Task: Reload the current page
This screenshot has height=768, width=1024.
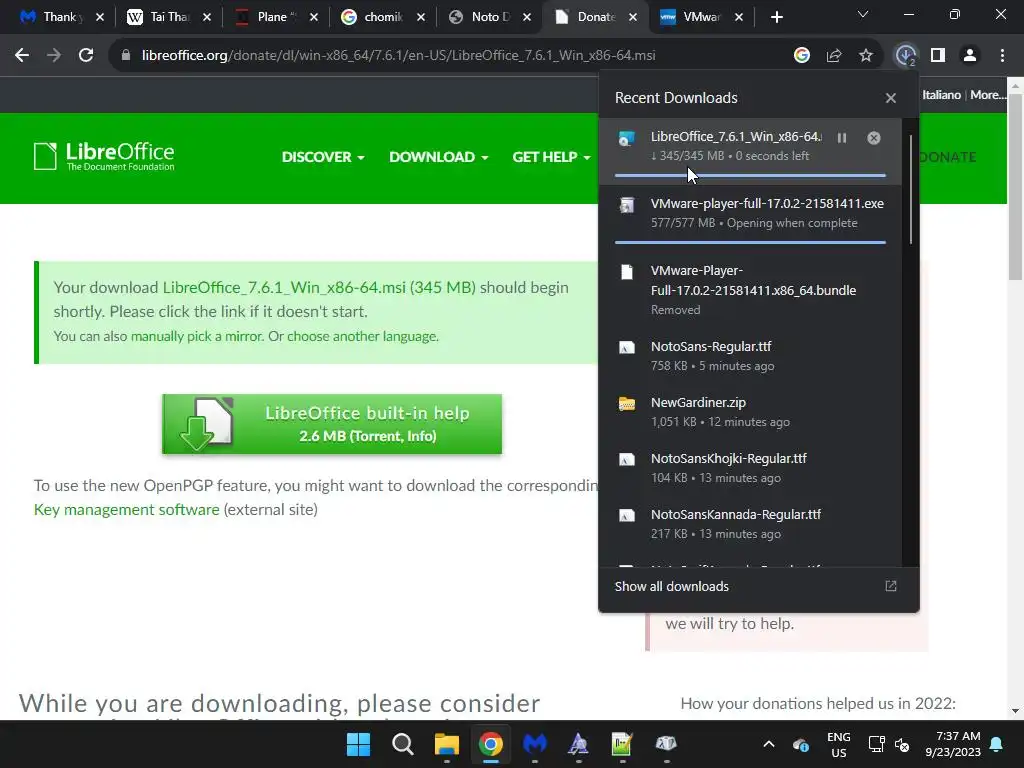Action: (86, 56)
